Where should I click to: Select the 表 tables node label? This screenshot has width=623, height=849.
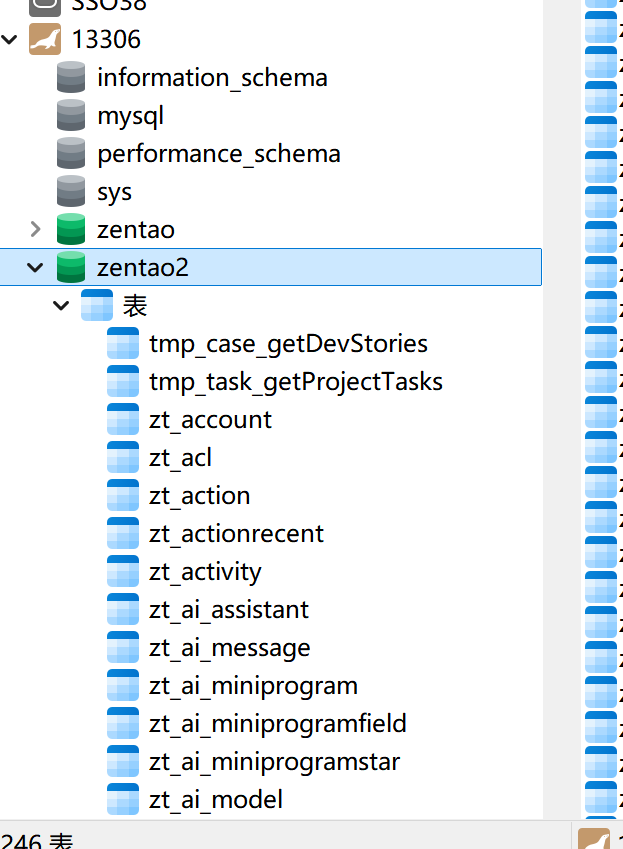pyautogui.click(x=135, y=305)
